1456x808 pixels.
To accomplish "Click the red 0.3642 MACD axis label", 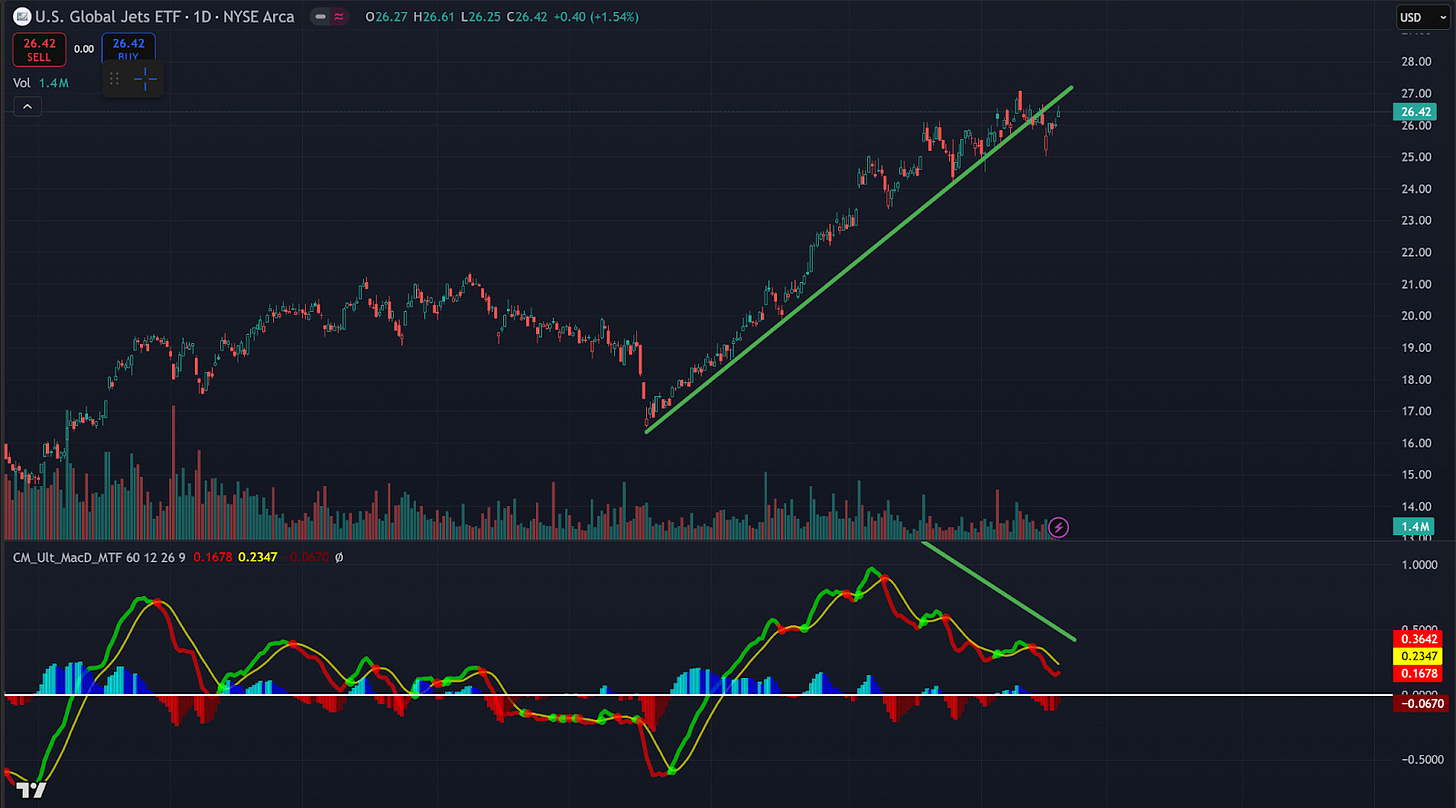I will point(1418,638).
